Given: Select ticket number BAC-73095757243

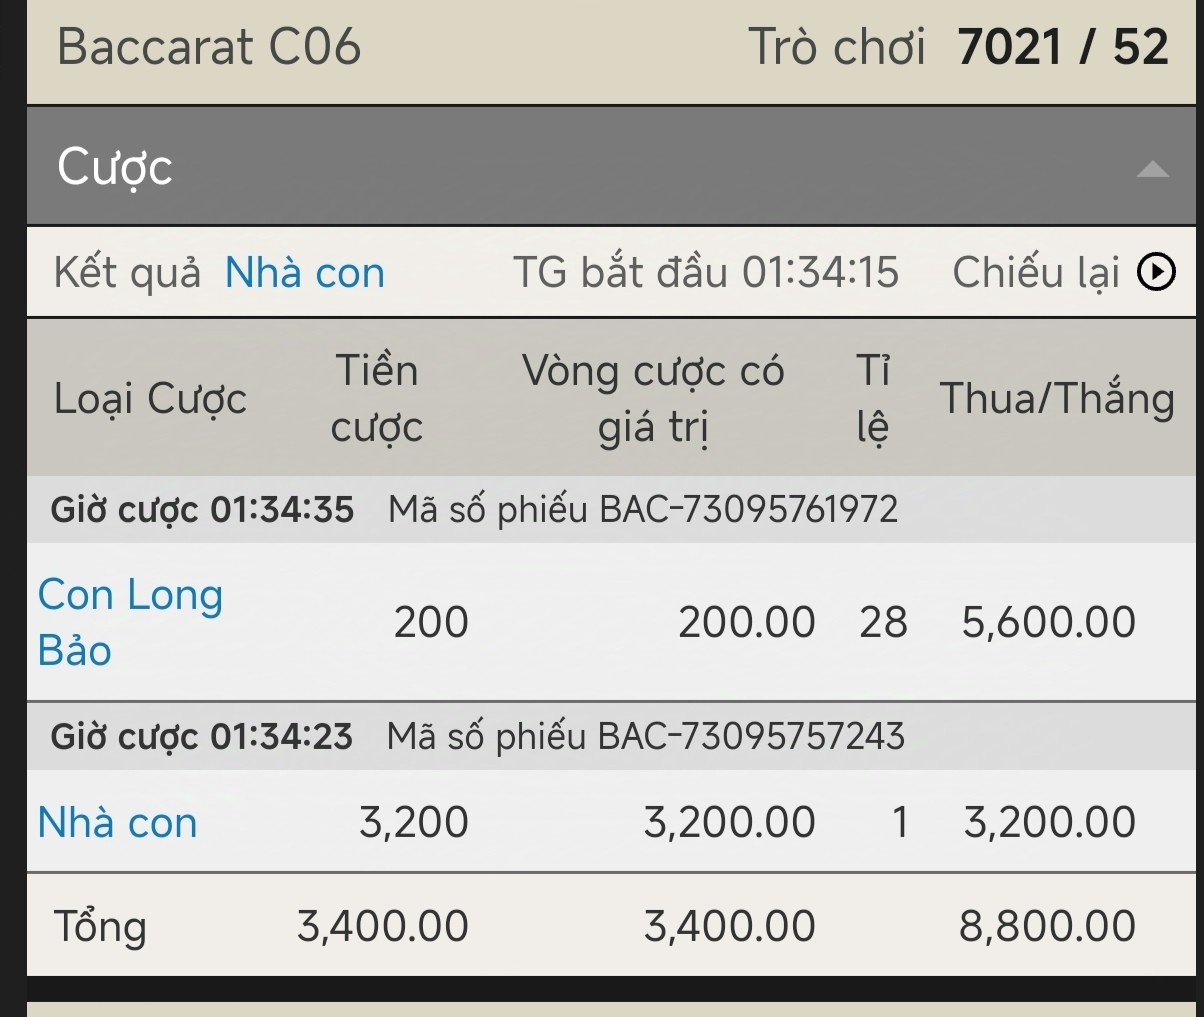Looking at the screenshot, I should [x=750, y=737].
